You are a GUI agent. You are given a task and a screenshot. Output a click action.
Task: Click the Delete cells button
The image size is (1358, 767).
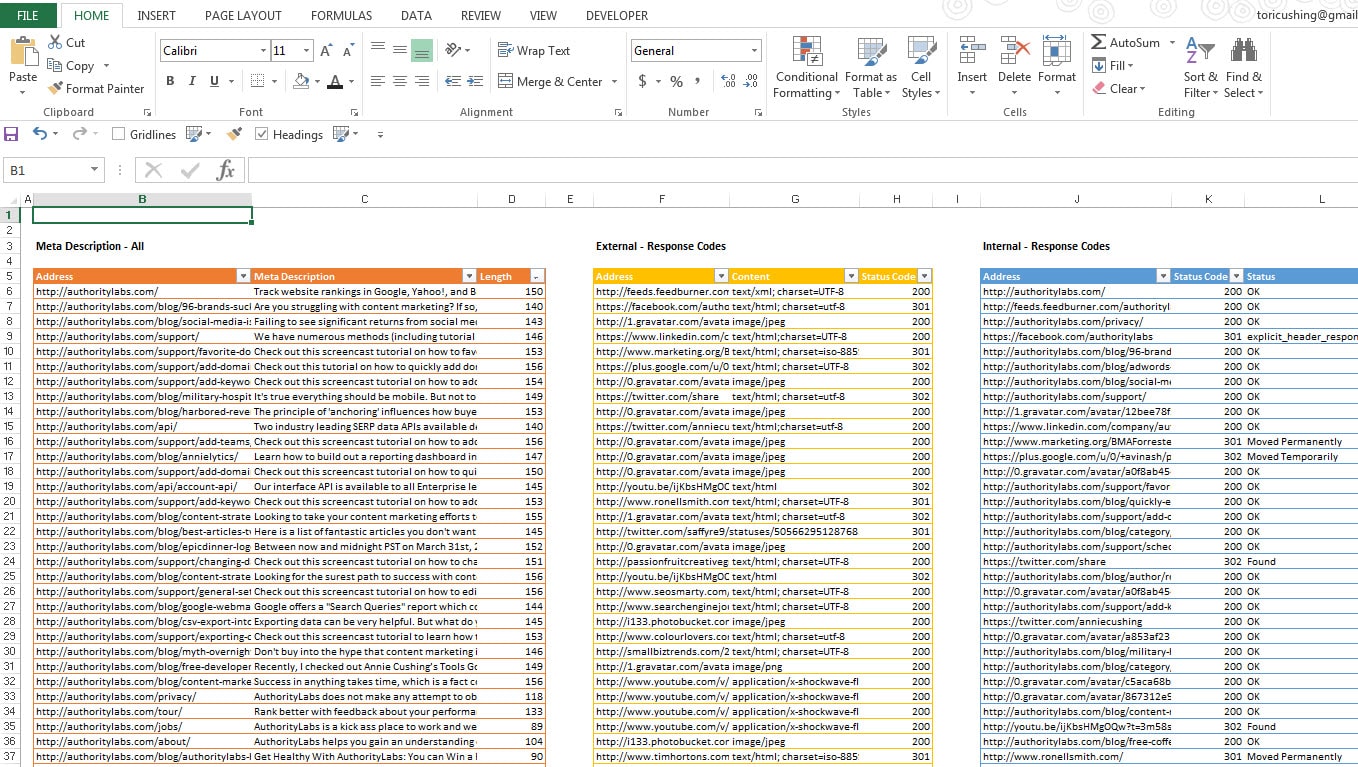[x=1014, y=68]
